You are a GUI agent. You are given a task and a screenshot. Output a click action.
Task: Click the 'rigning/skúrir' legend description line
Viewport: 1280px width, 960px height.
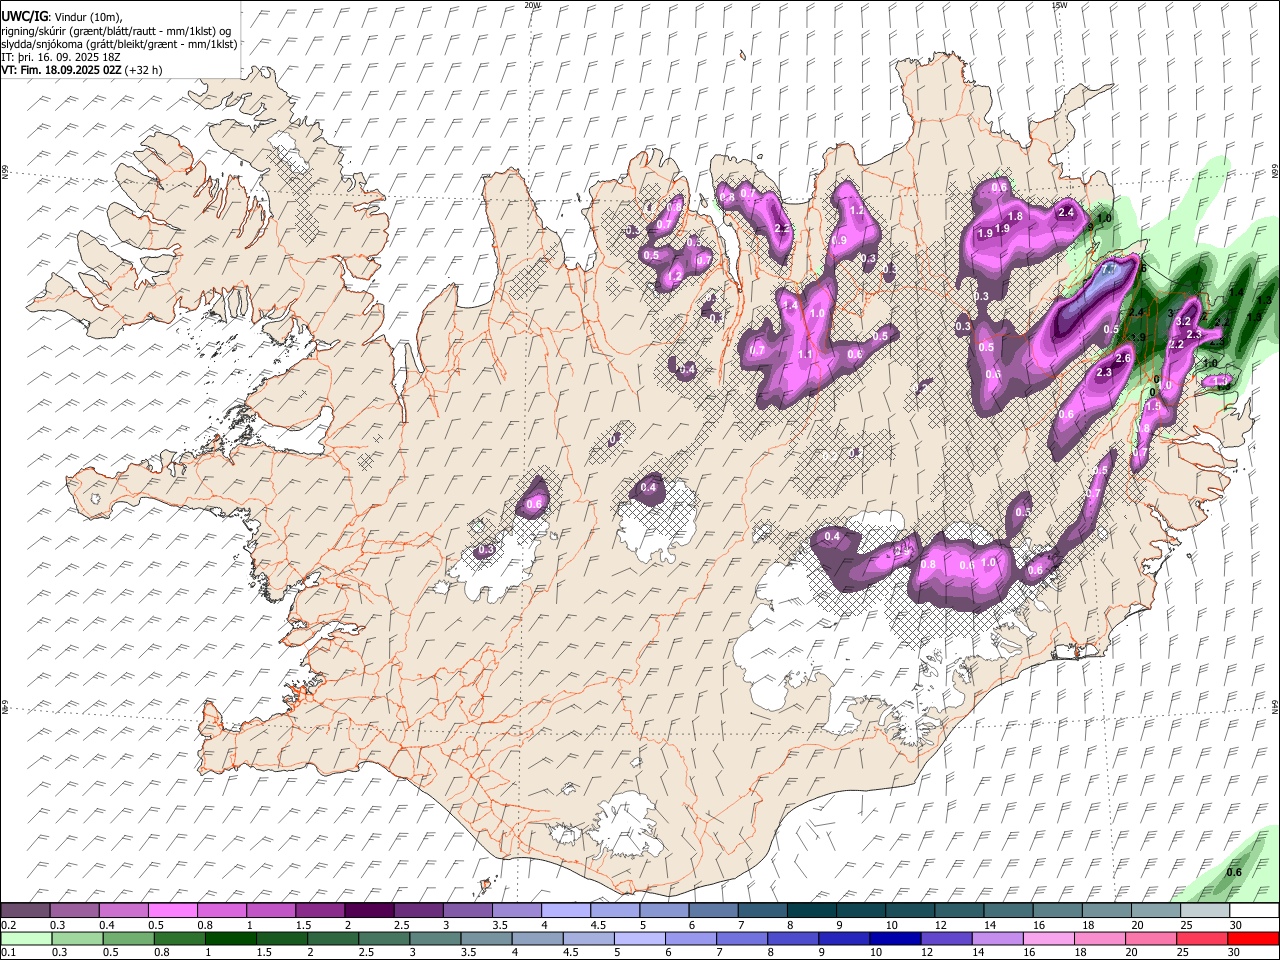116,30
